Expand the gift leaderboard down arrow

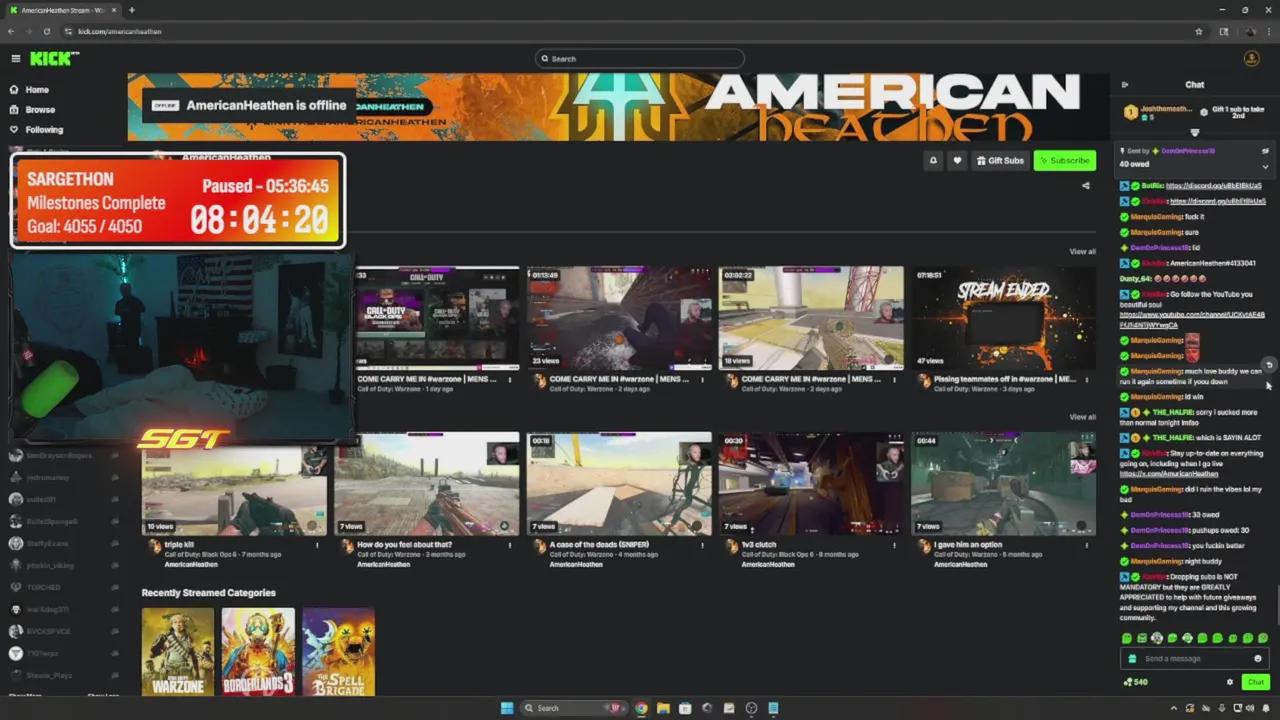tap(1194, 133)
